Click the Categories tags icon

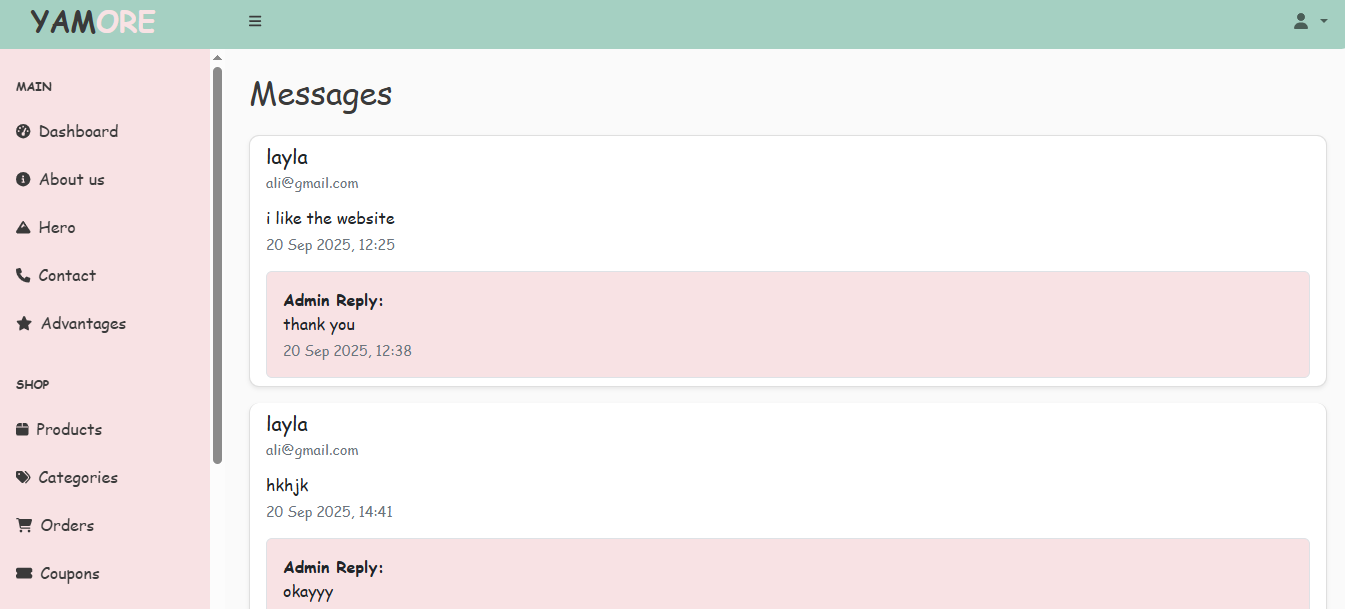point(23,477)
